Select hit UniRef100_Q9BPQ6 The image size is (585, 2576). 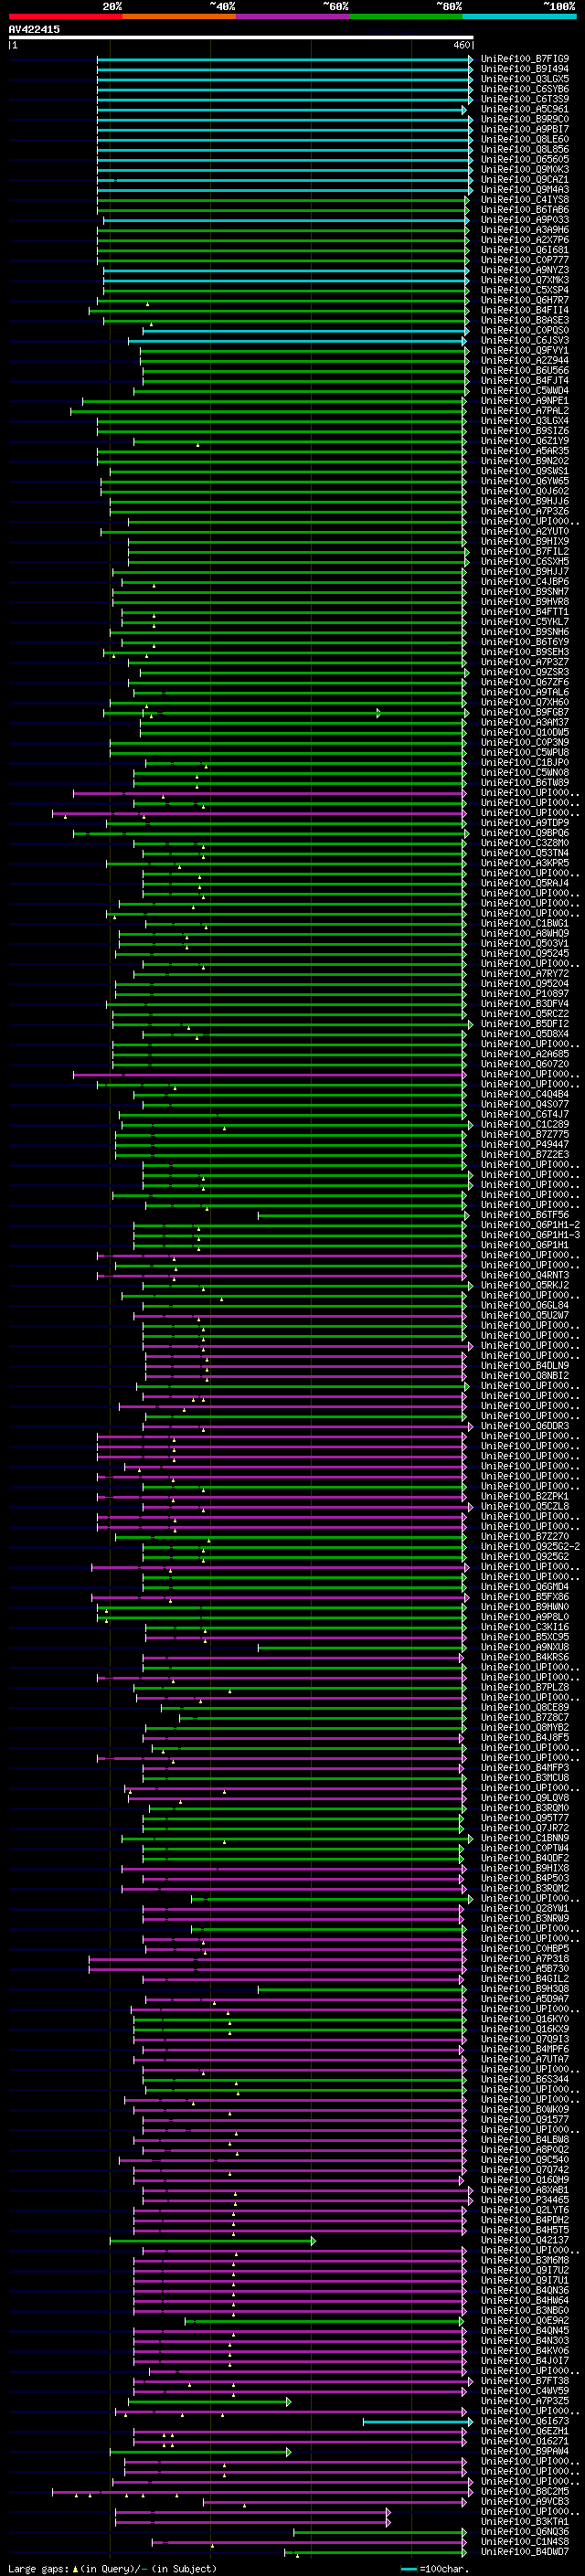click(524, 832)
